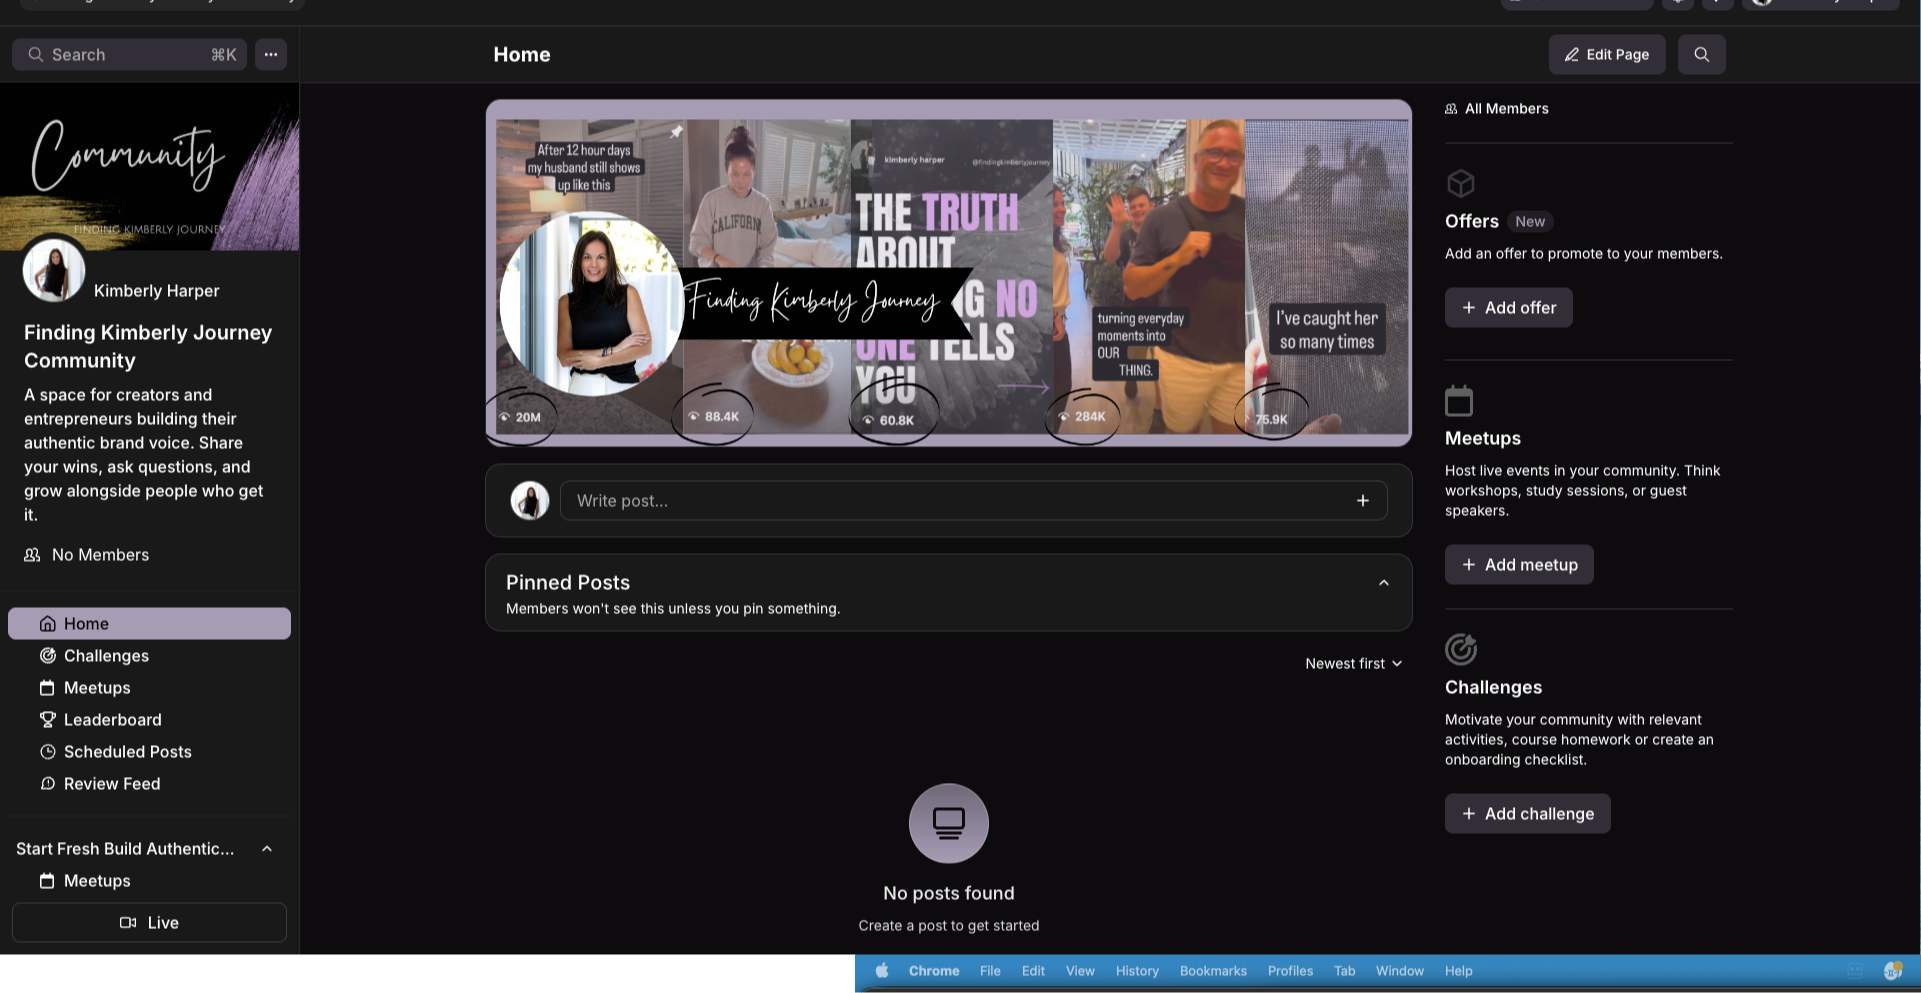Click the monitor icon above No posts found
The image size is (1921, 993).
(x=948, y=823)
